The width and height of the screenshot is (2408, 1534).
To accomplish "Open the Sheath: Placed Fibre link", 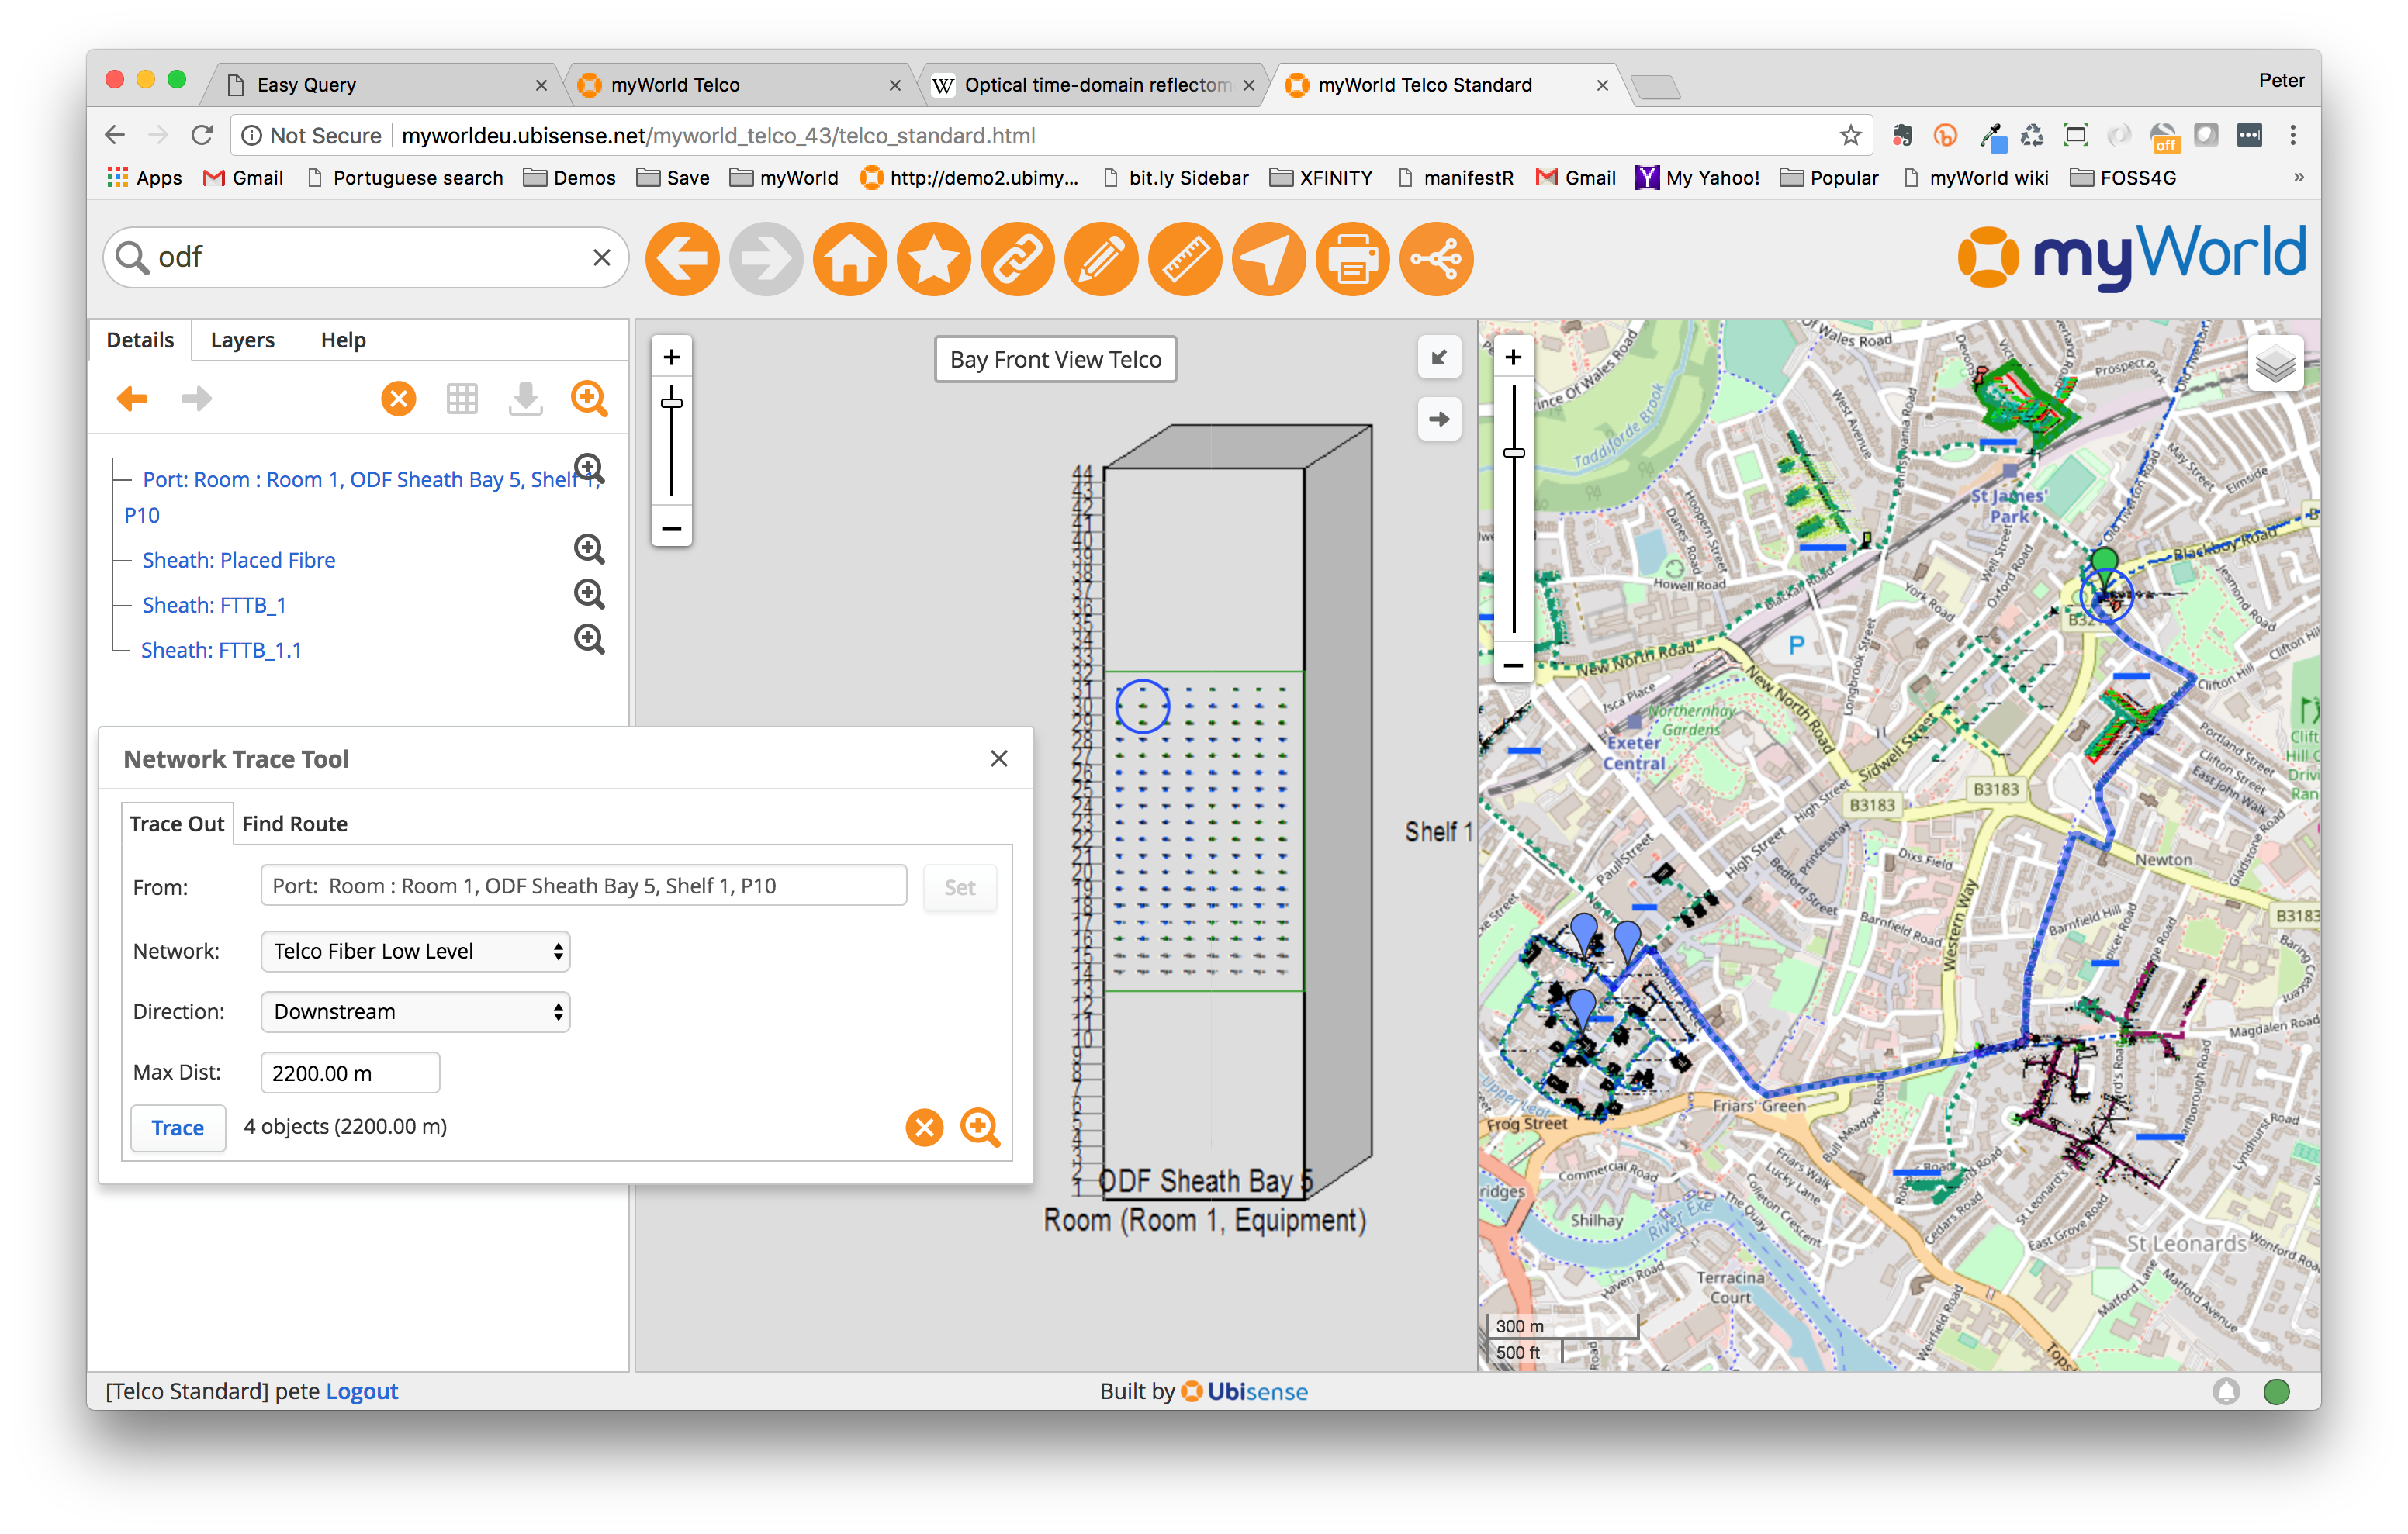I will click(239, 560).
